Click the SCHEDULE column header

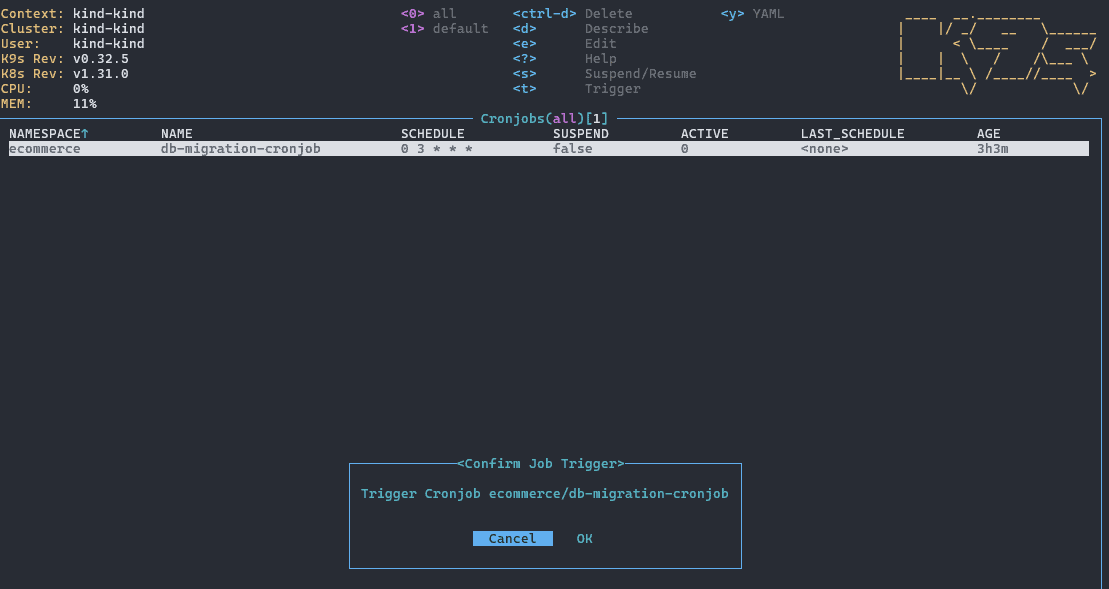tap(433, 134)
